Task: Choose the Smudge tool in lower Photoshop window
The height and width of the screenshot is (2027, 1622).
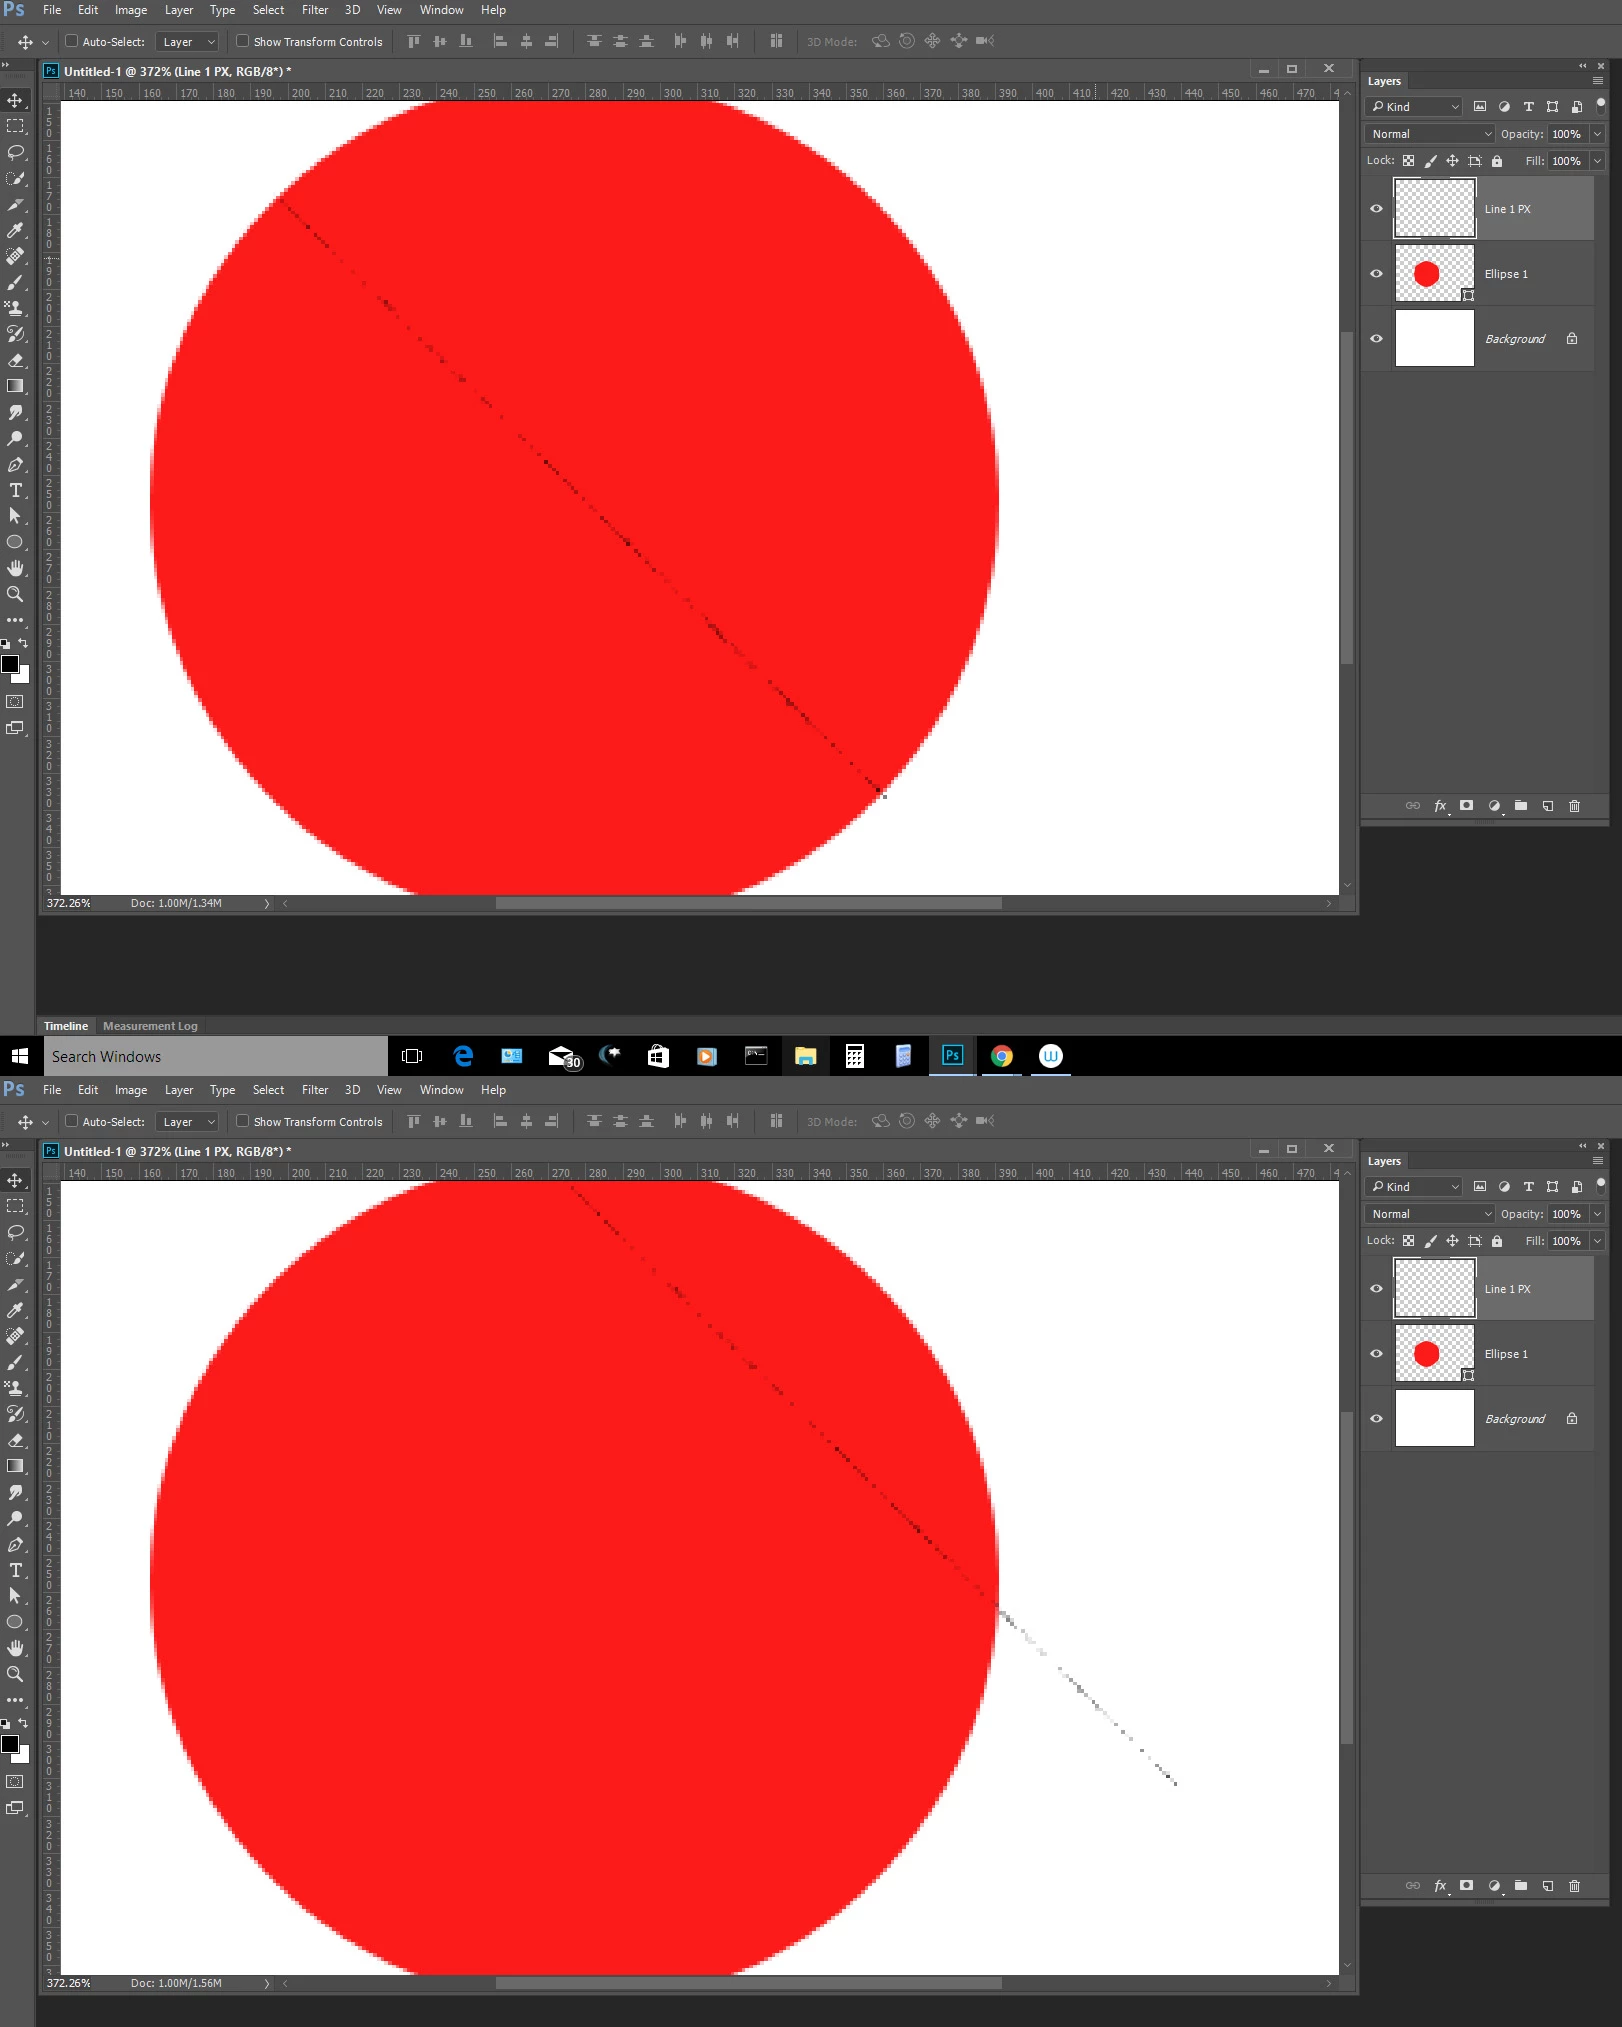Action: point(15,1492)
